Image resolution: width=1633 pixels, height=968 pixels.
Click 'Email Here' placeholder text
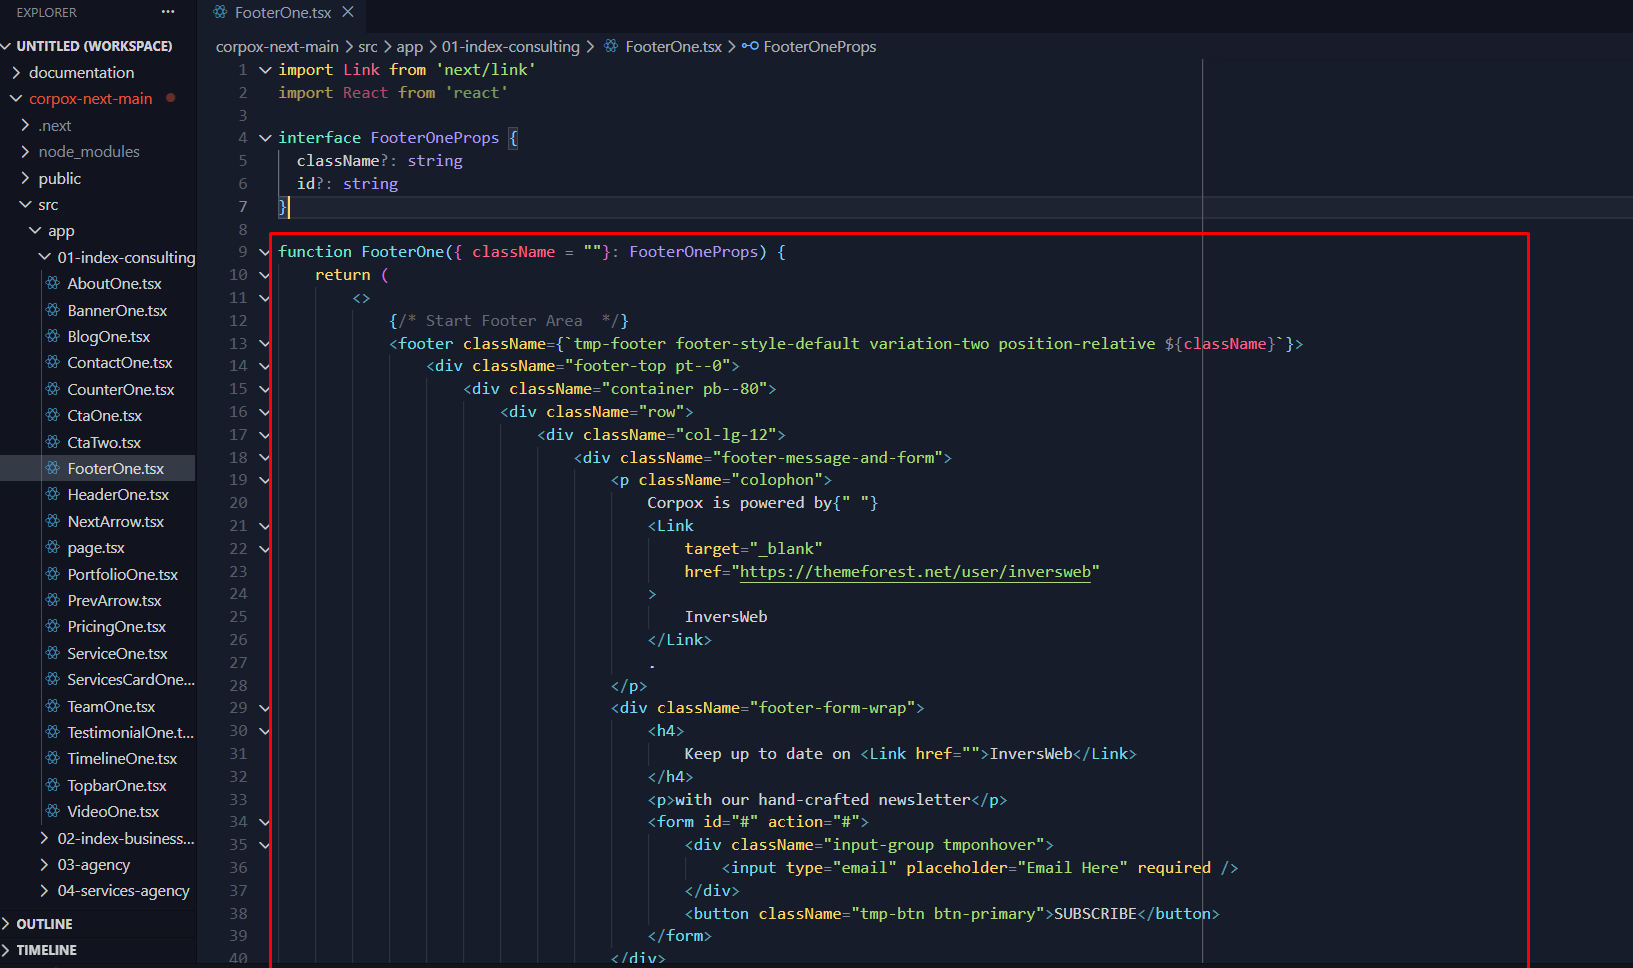point(1076,868)
